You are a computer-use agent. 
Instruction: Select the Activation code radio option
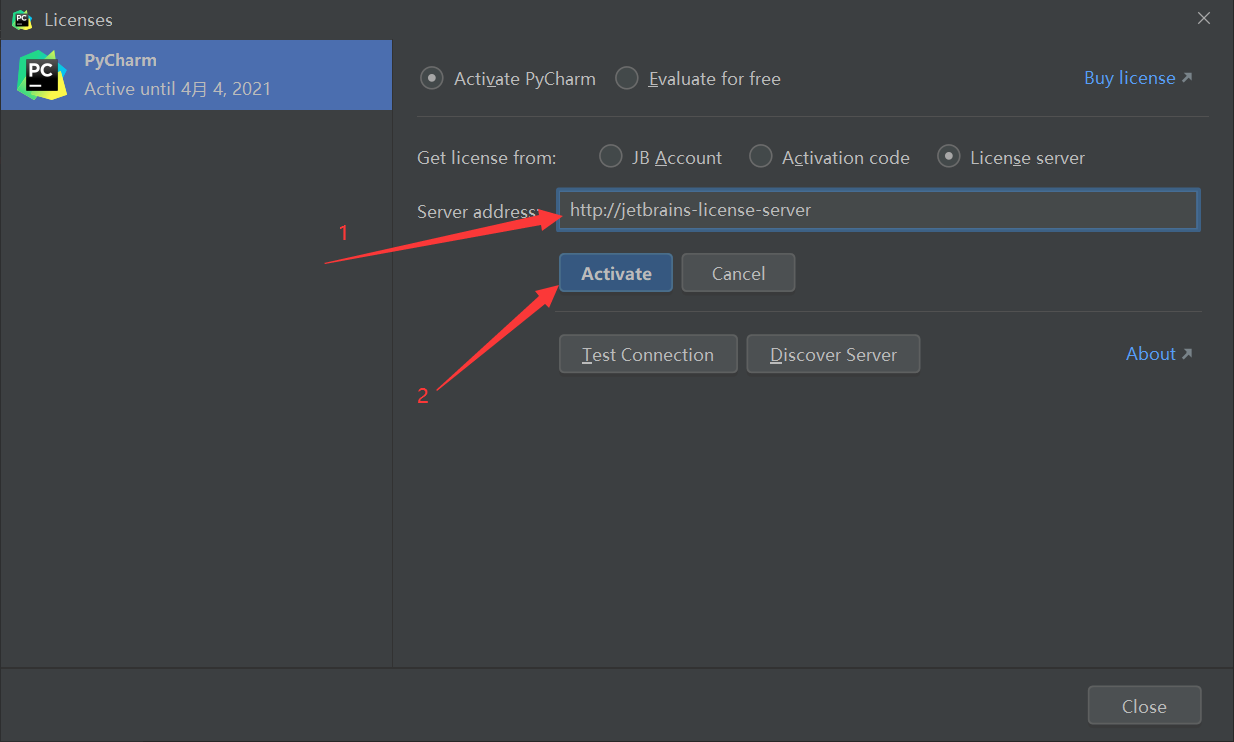(761, 157)
